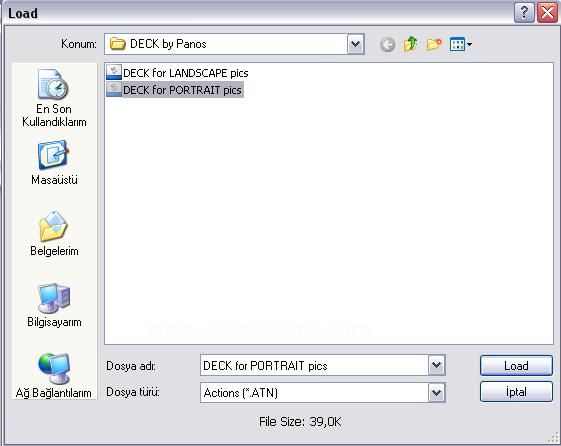The height and width of the screenshot is (446, 561).
Task: Open Ağ Bağlantılarım network places
Action: (54, 376)
